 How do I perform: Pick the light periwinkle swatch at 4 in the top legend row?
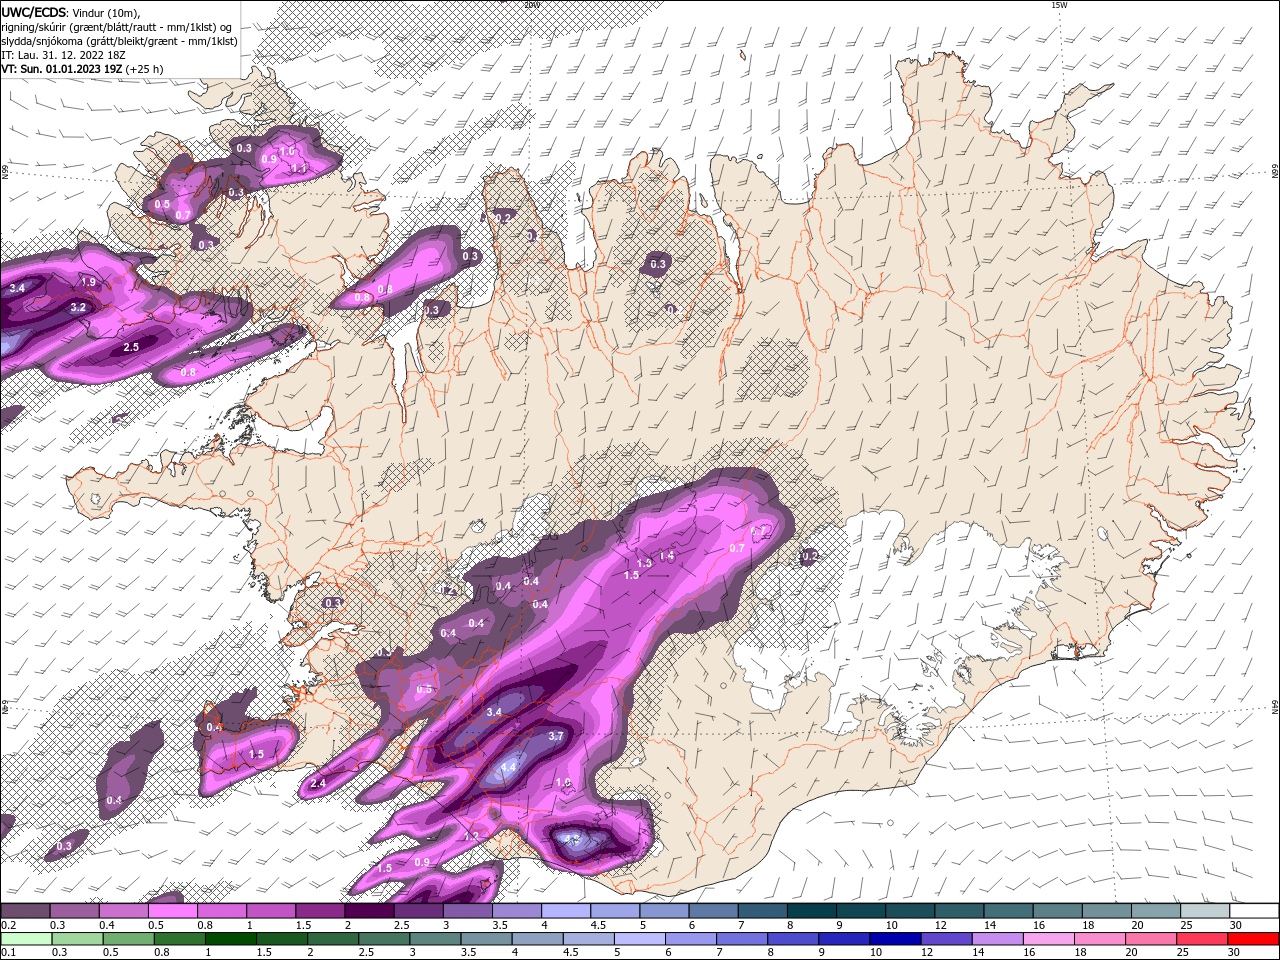click(566, 911)
